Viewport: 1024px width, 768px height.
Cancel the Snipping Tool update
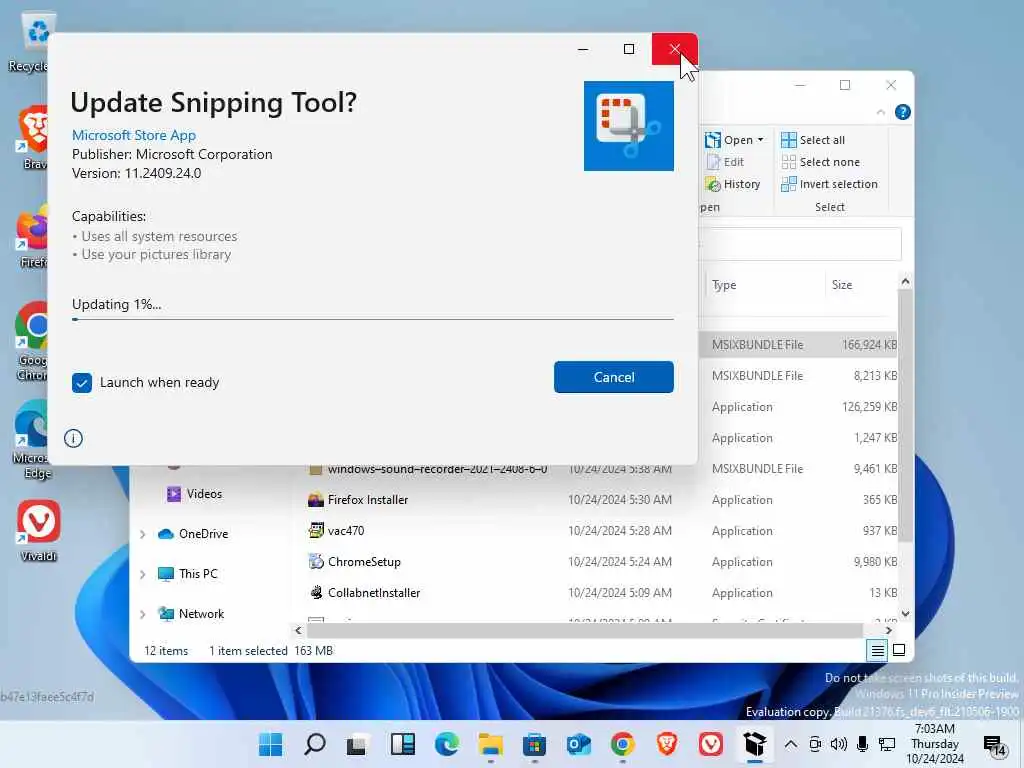613,377
